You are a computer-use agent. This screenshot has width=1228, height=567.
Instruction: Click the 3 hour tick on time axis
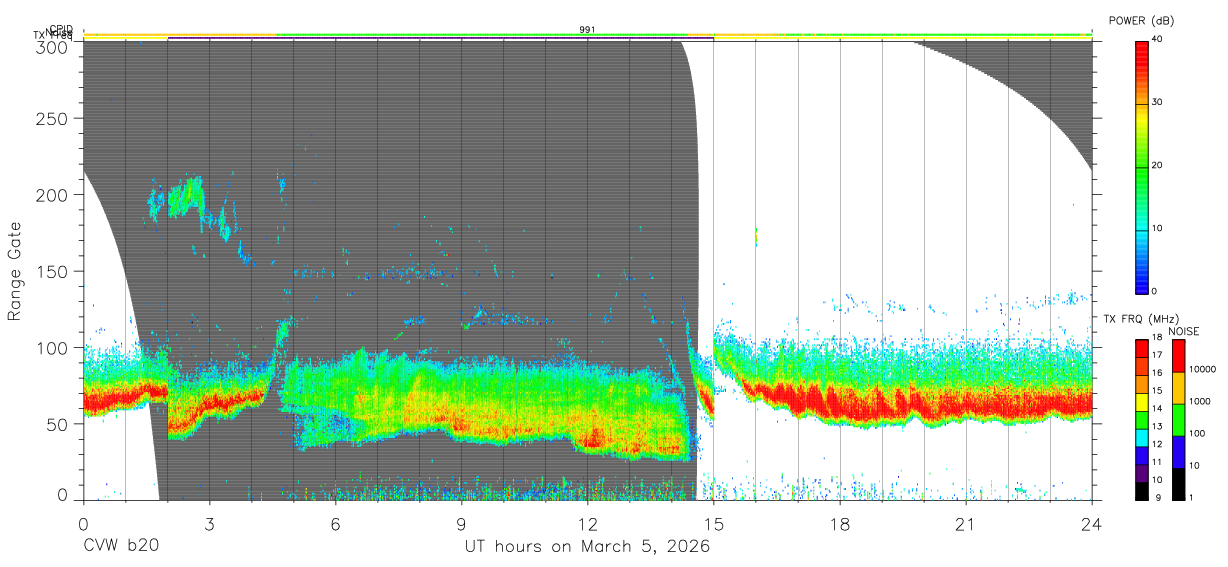pos(210,523)
